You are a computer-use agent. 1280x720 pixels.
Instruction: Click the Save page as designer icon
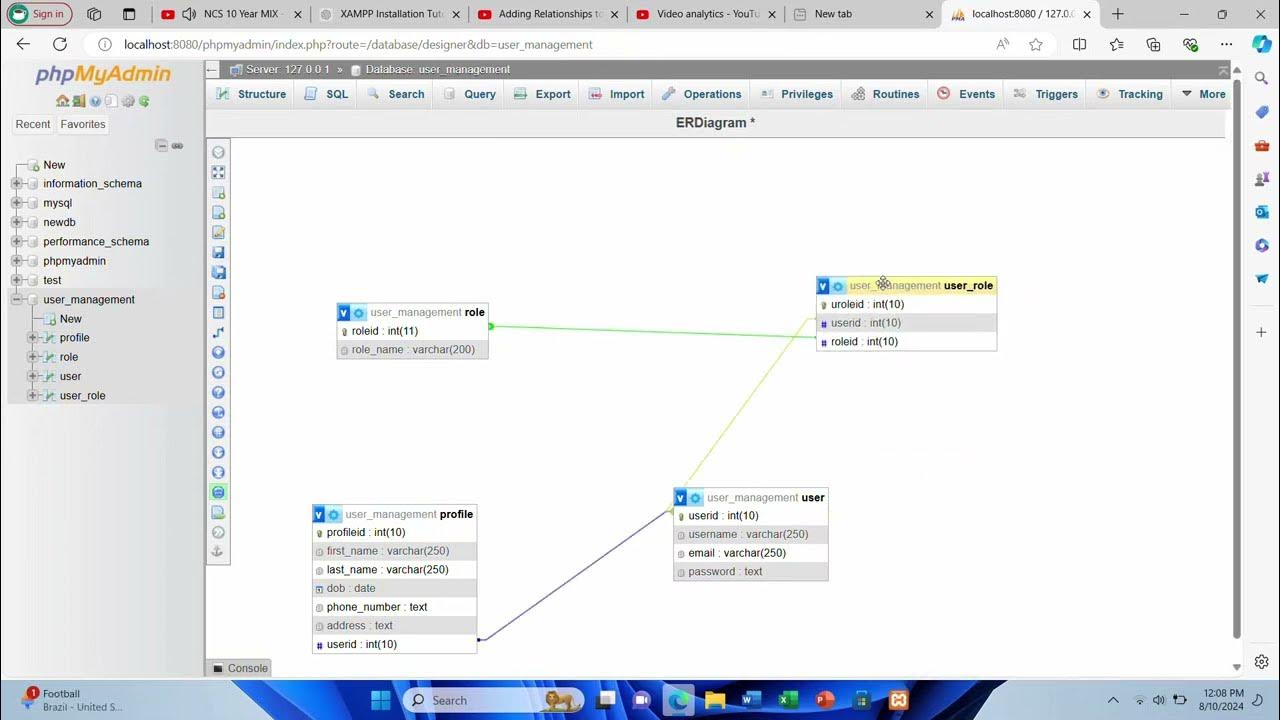point(218,272)
